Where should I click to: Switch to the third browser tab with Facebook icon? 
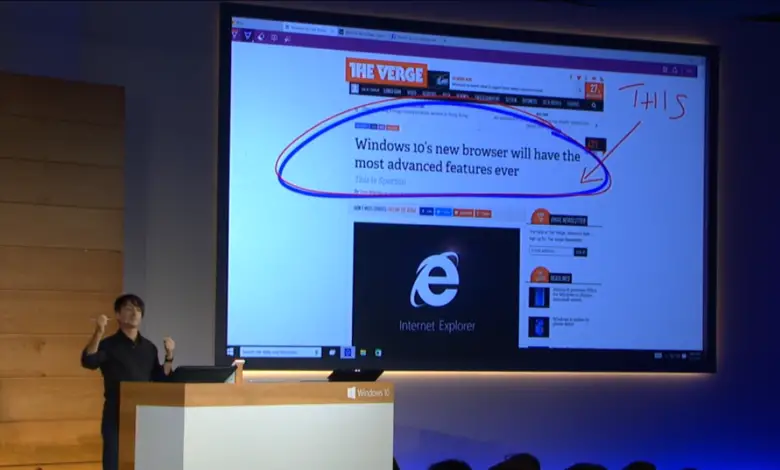[x=415, y=37]
